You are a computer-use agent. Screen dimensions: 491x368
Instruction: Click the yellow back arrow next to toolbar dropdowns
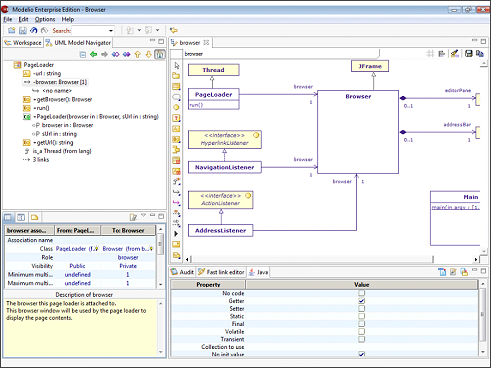[x=174, y=30]
